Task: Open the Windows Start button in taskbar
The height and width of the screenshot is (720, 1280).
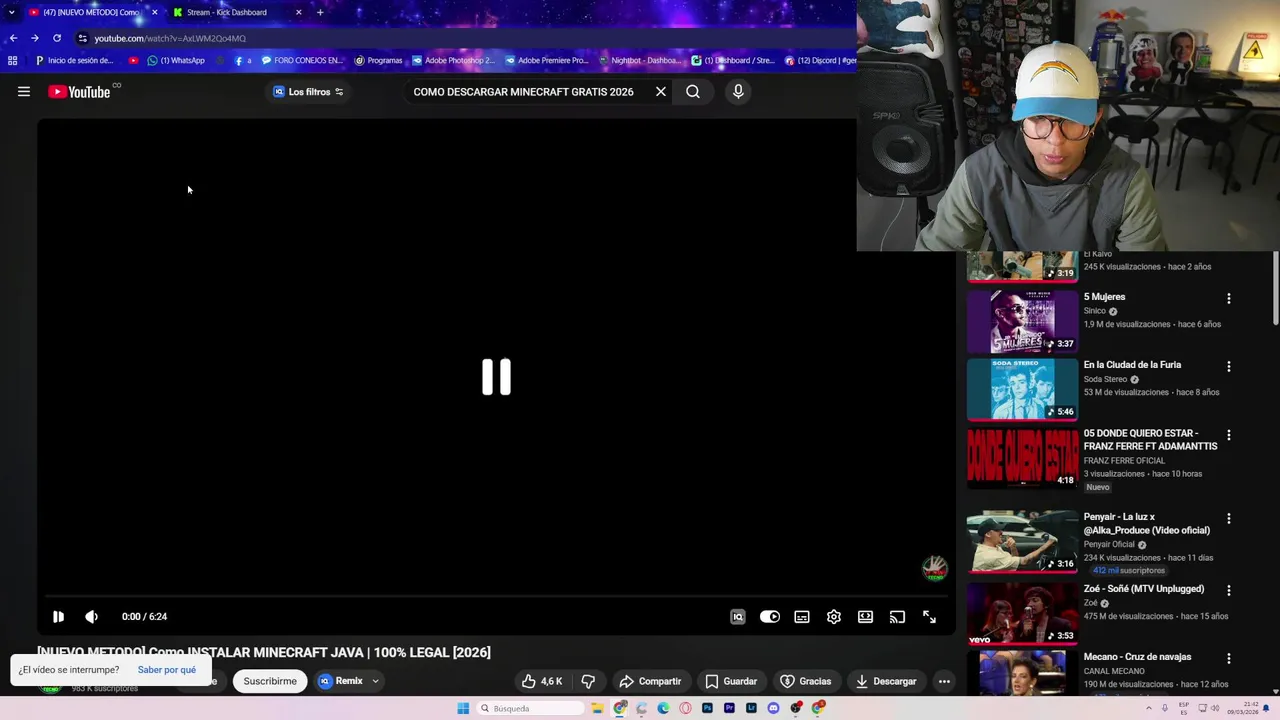Action: [x=463, y=708]
